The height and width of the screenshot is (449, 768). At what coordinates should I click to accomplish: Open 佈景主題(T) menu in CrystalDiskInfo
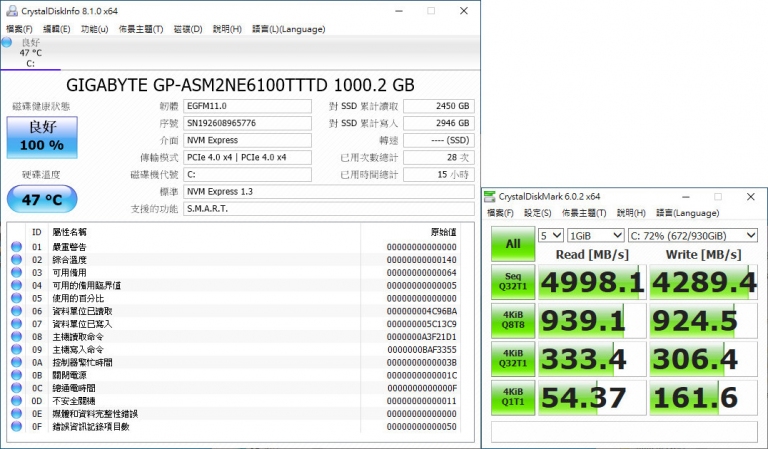(141, 29)
